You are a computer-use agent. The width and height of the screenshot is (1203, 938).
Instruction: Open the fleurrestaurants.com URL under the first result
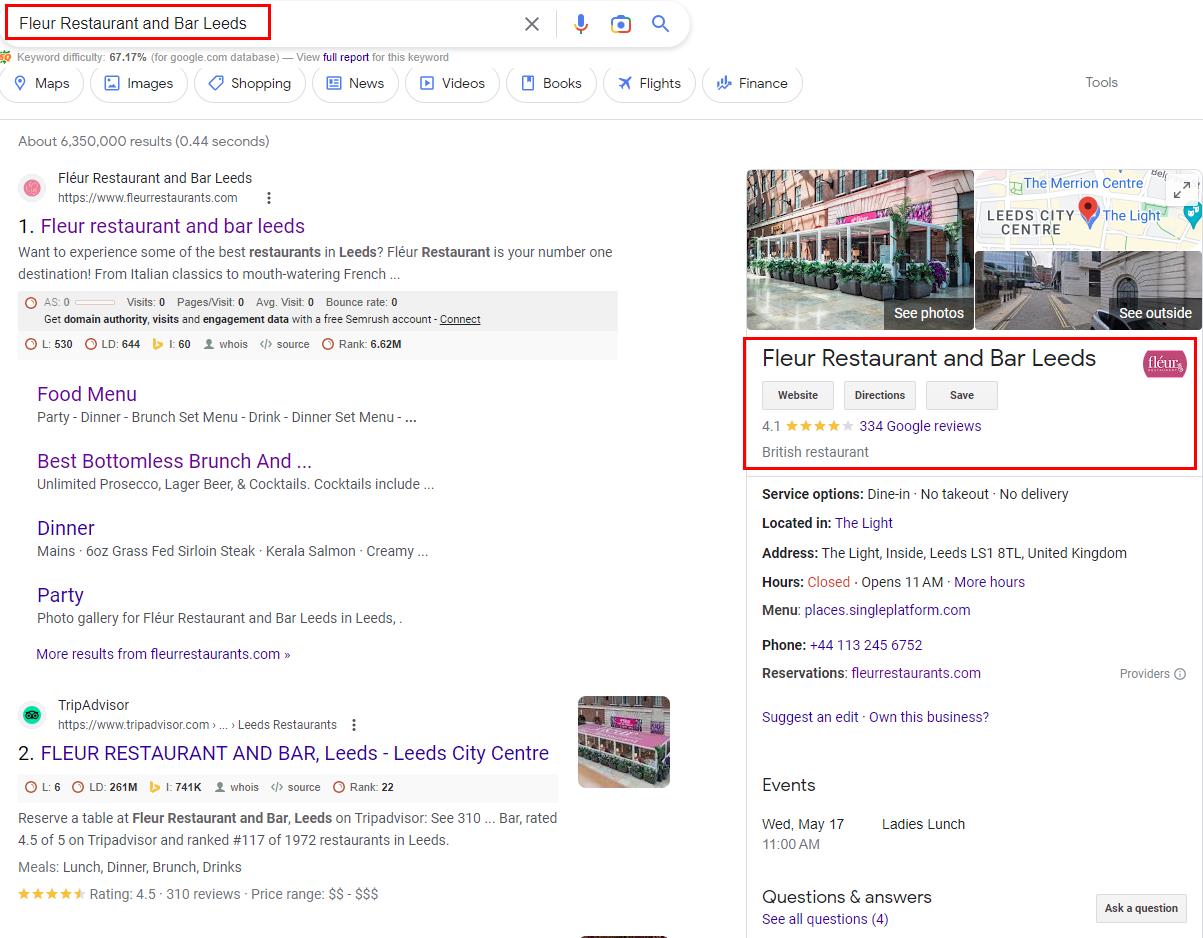(148, 198)
